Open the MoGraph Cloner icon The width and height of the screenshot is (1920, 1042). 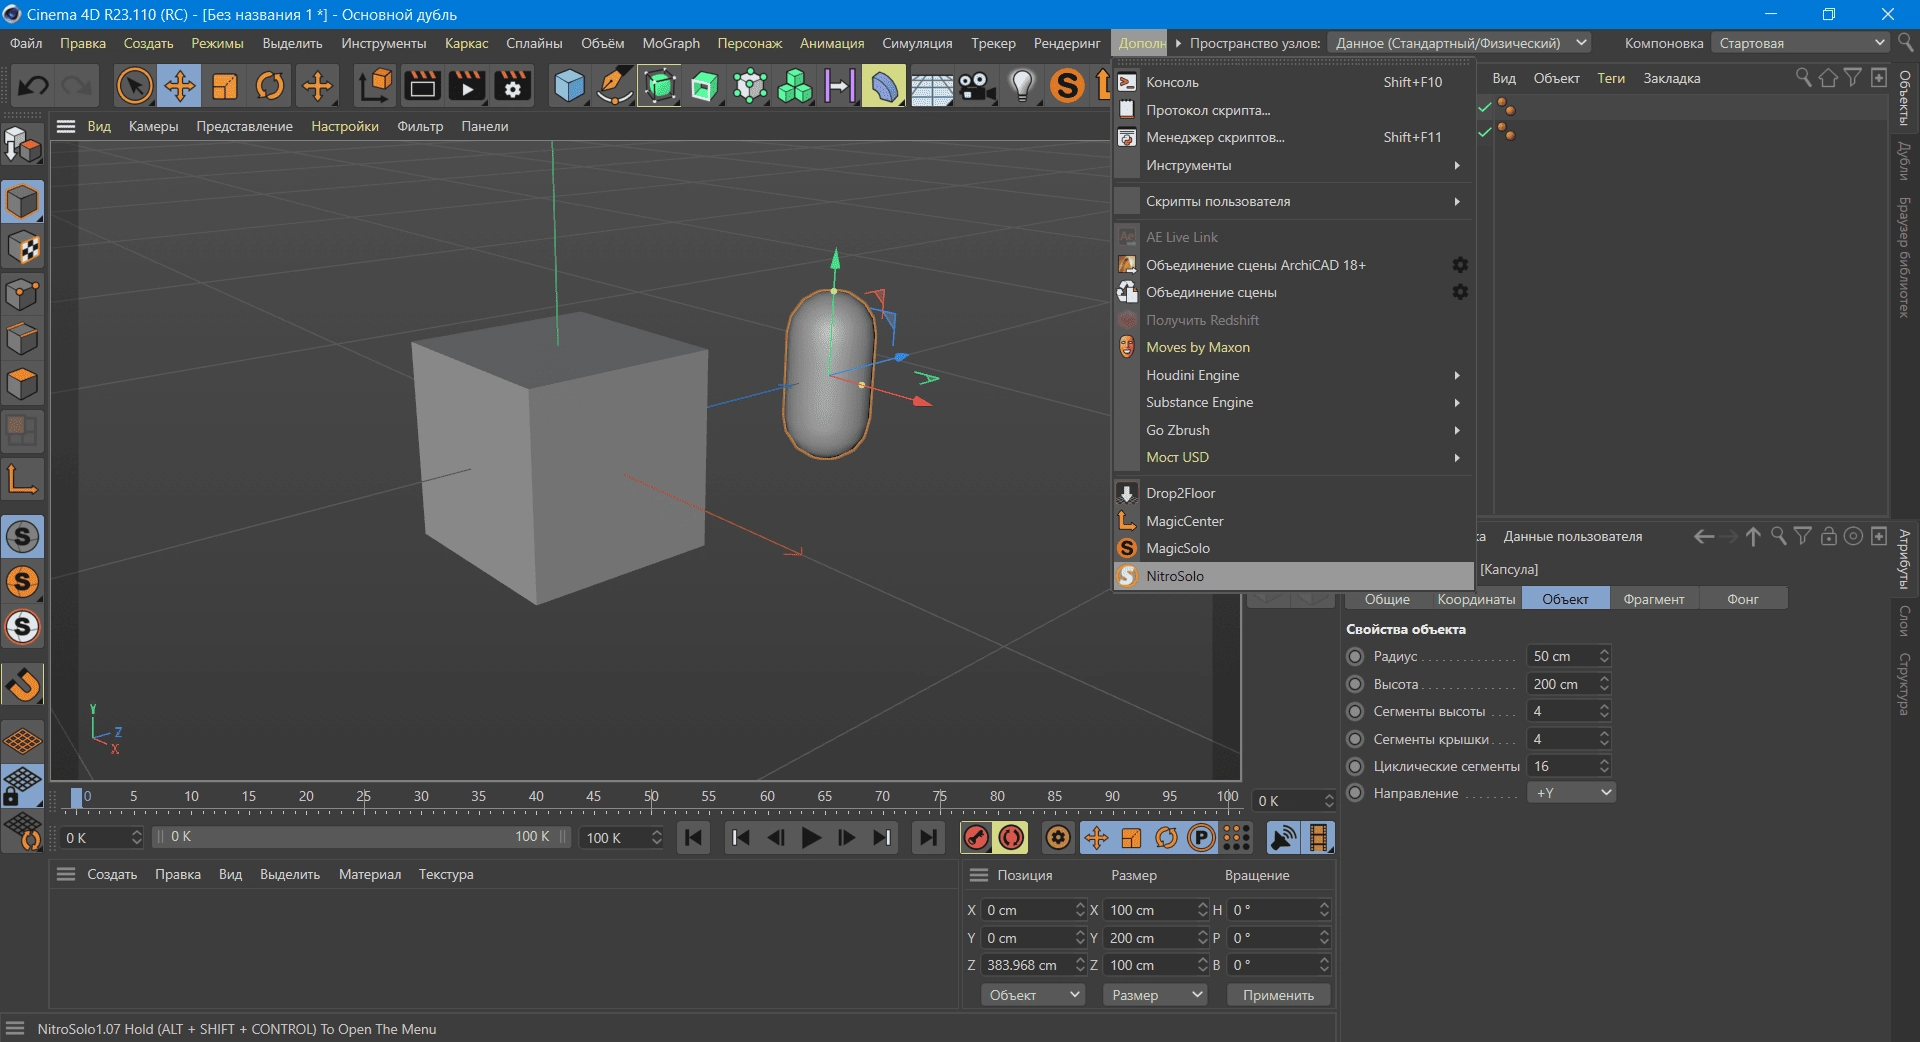(x=795, y=86)
